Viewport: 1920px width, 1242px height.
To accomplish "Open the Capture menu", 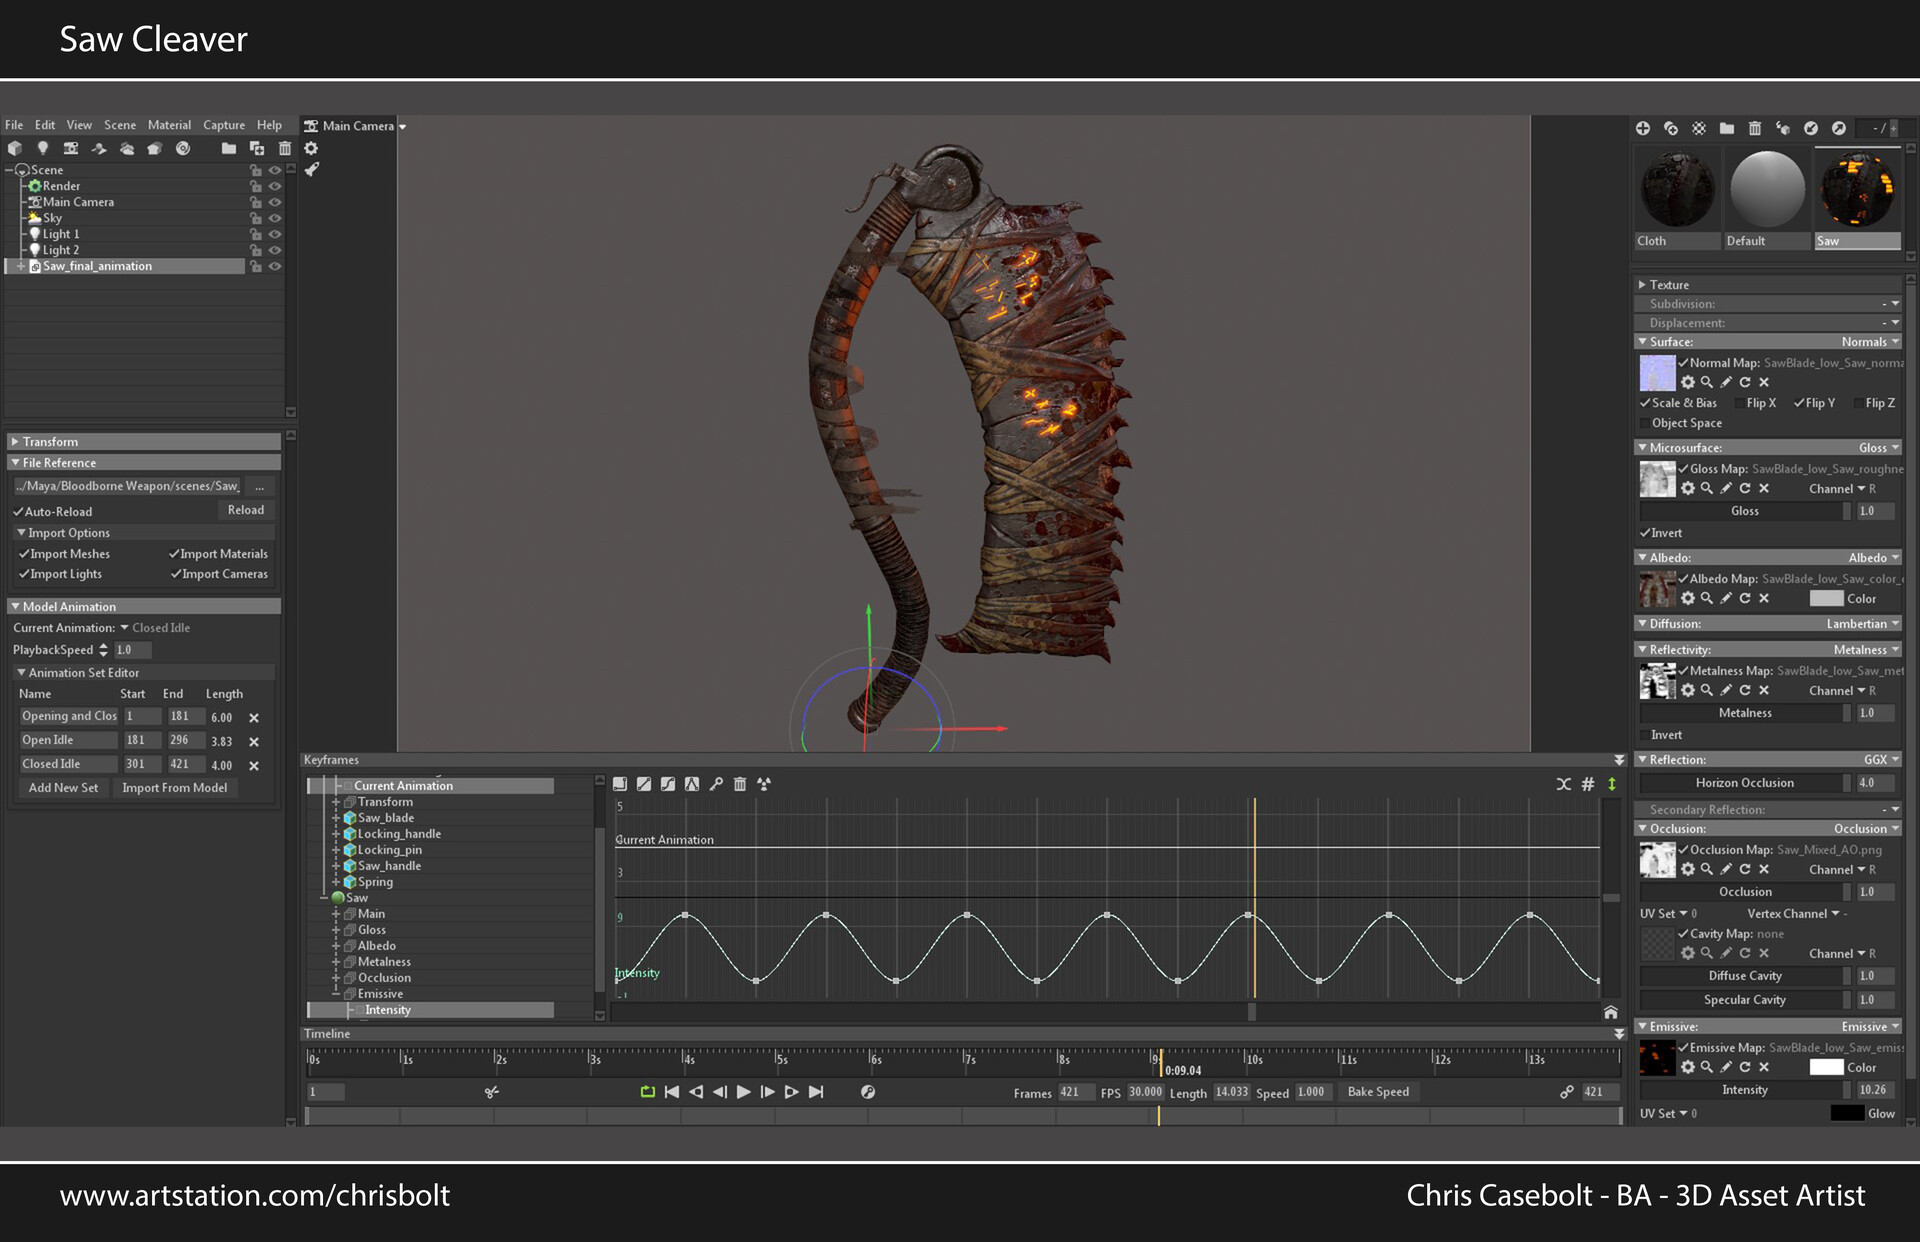I will click(224, 125).
